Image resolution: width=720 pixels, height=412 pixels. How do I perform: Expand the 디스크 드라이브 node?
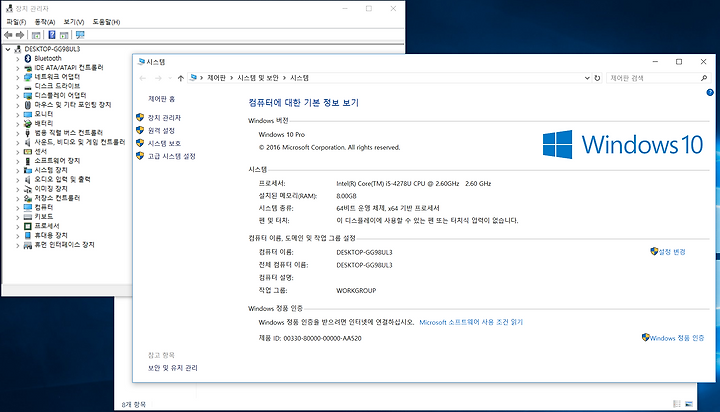[x=17, y=86]
